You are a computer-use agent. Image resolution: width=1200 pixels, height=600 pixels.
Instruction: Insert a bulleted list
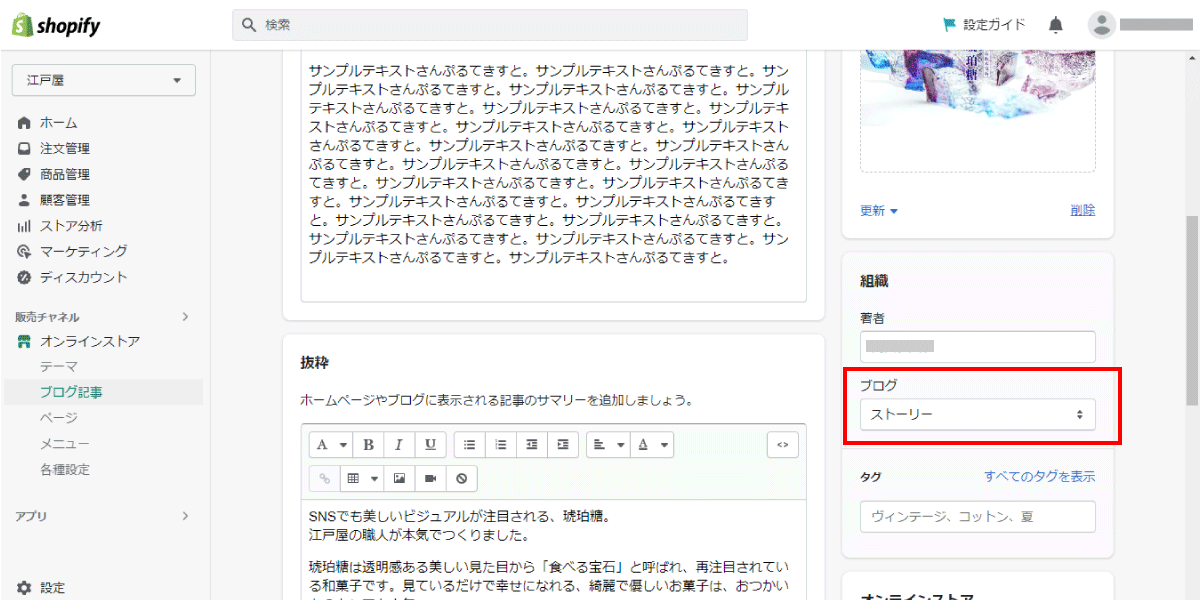pos(469,445)
